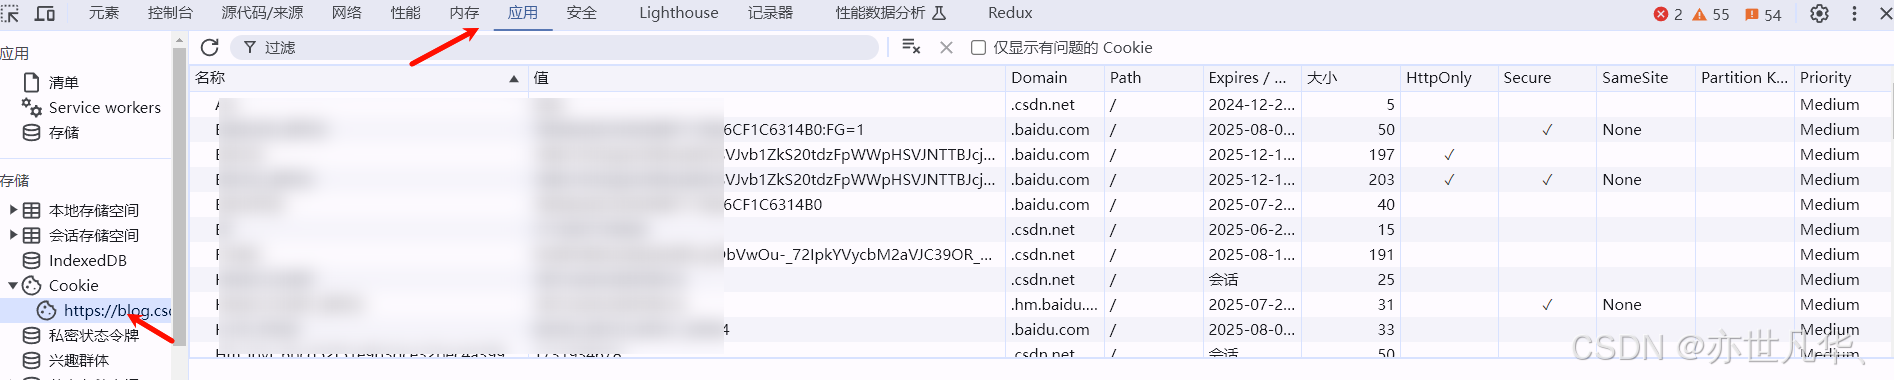Open the 记录器 tab
Image resolution: width=1894 pixels, height=380 pixels.
(770, 13)
